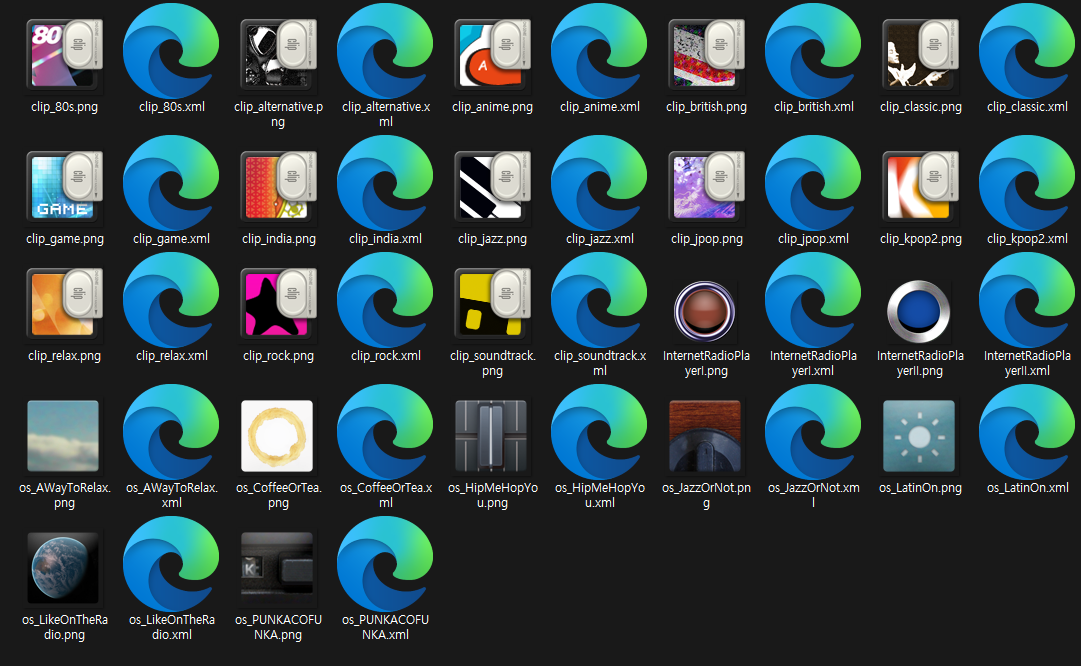Select the clip_anime.png image icon
Image resolution: width=1081 pixels, height=666 pixels.
[492, 54]
